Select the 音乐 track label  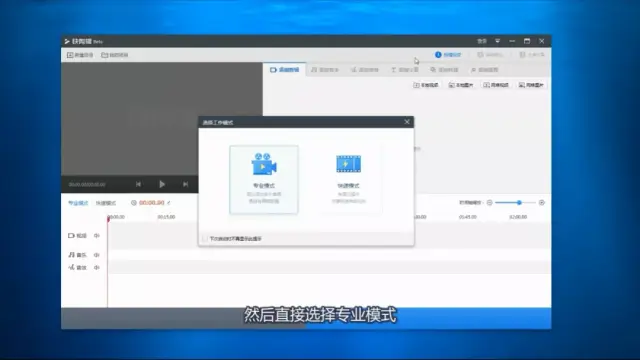pos(78,255)
